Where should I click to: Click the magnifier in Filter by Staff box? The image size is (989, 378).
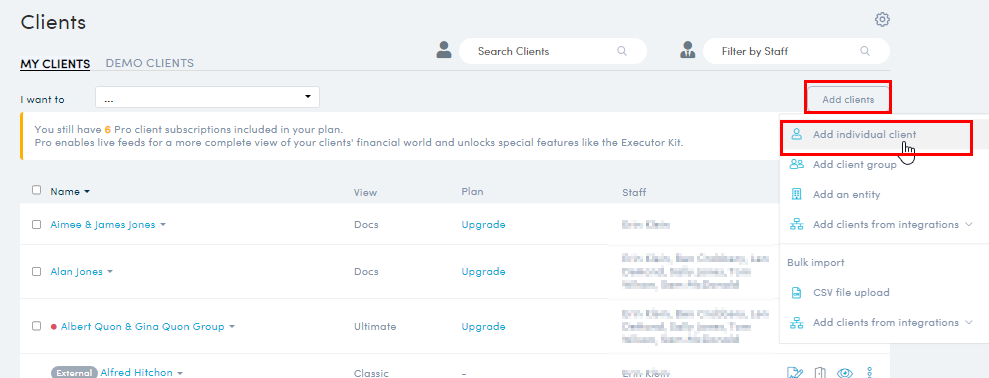[x=865, y=51]
